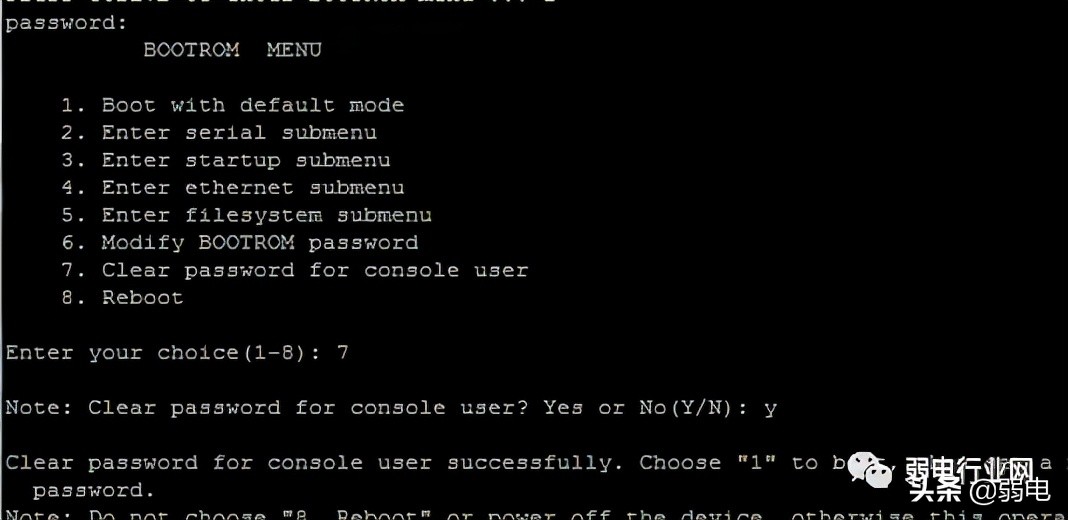The image size is (1068, 520).
Task: Click the wrapped password. line near the bottom
Action: 94,491
